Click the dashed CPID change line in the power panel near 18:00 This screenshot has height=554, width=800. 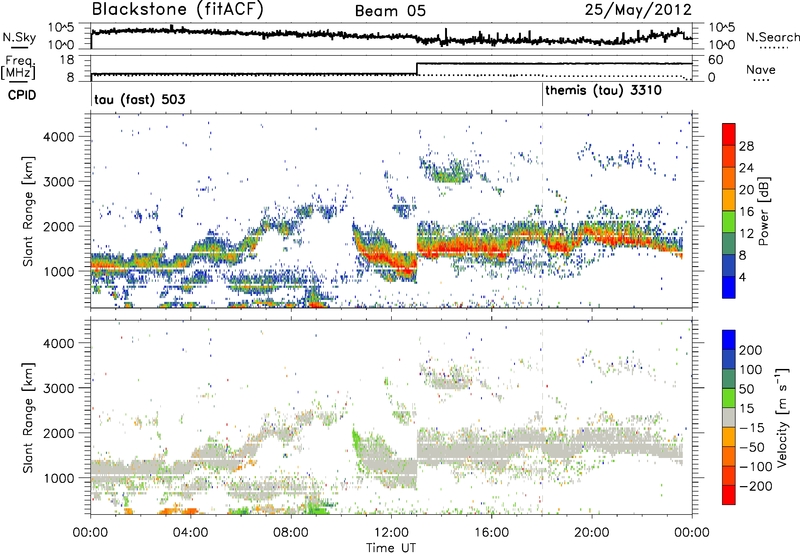[x=542, y=210]
